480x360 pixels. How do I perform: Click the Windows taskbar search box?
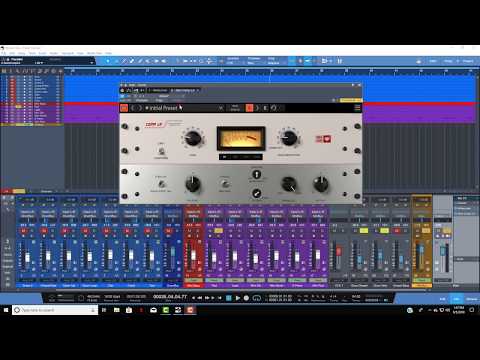pyautogui.click(x=55, y=310)
